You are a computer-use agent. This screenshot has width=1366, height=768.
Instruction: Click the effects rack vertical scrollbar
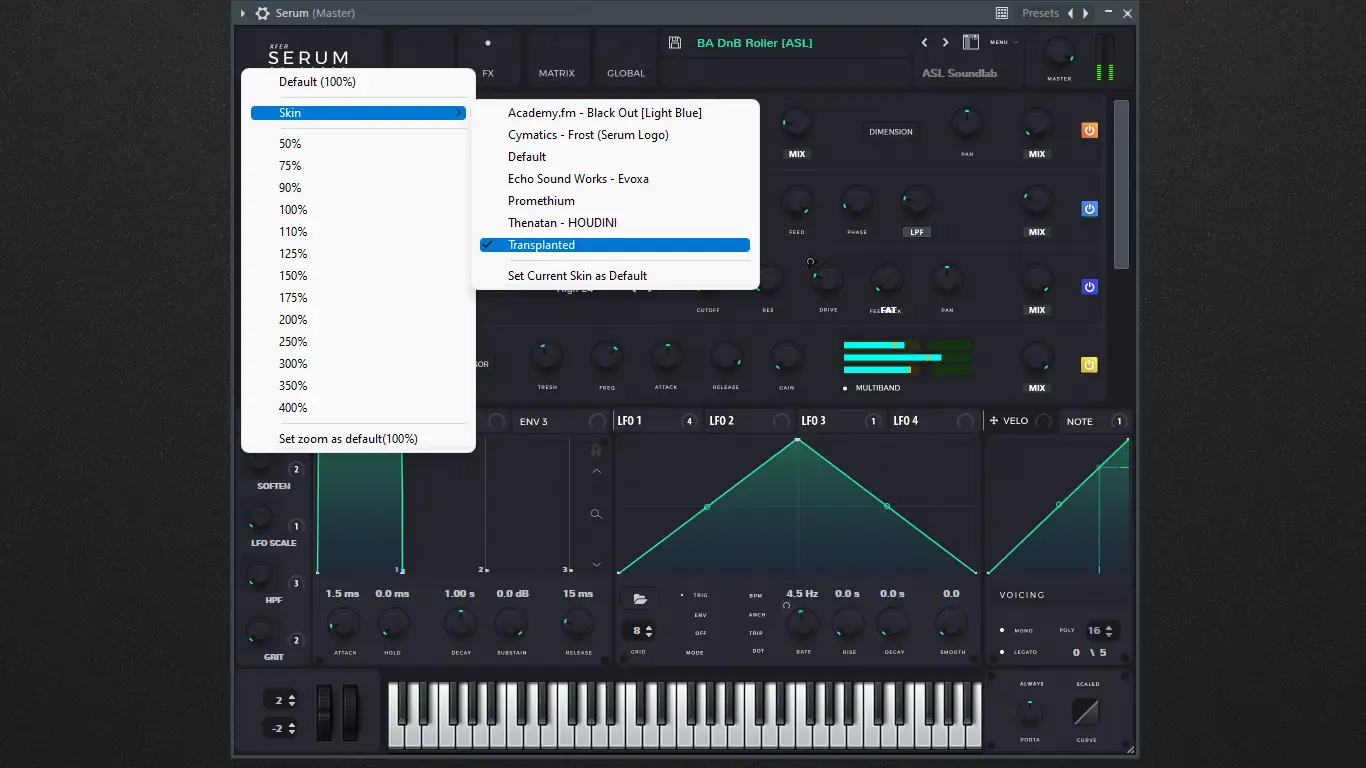point(1121,184)
